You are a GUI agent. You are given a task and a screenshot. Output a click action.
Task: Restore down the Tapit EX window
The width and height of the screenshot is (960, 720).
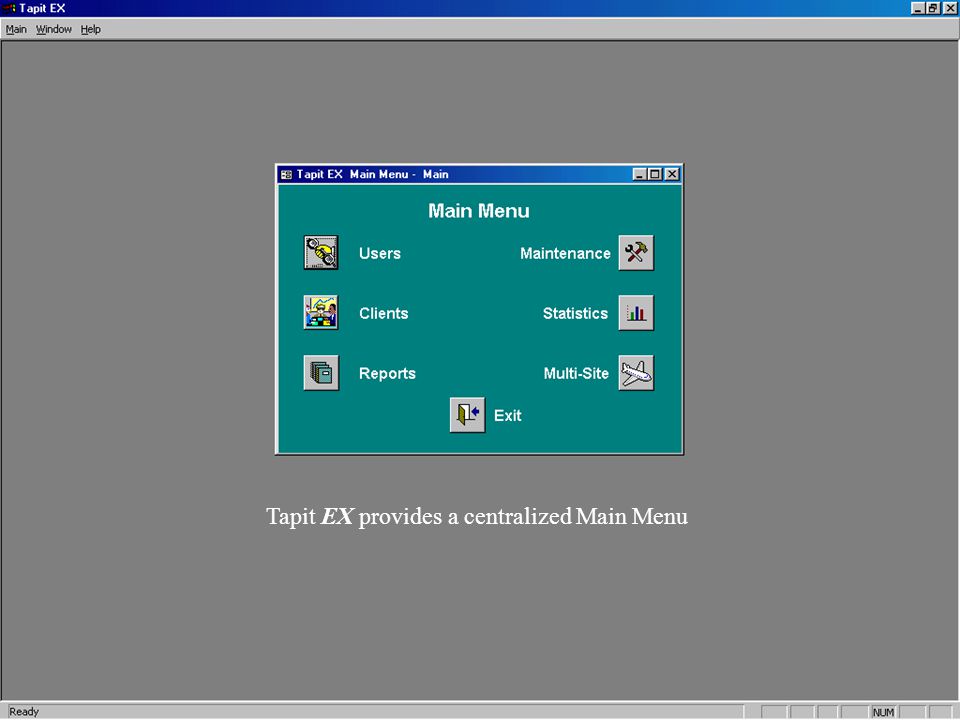[932, 8]
